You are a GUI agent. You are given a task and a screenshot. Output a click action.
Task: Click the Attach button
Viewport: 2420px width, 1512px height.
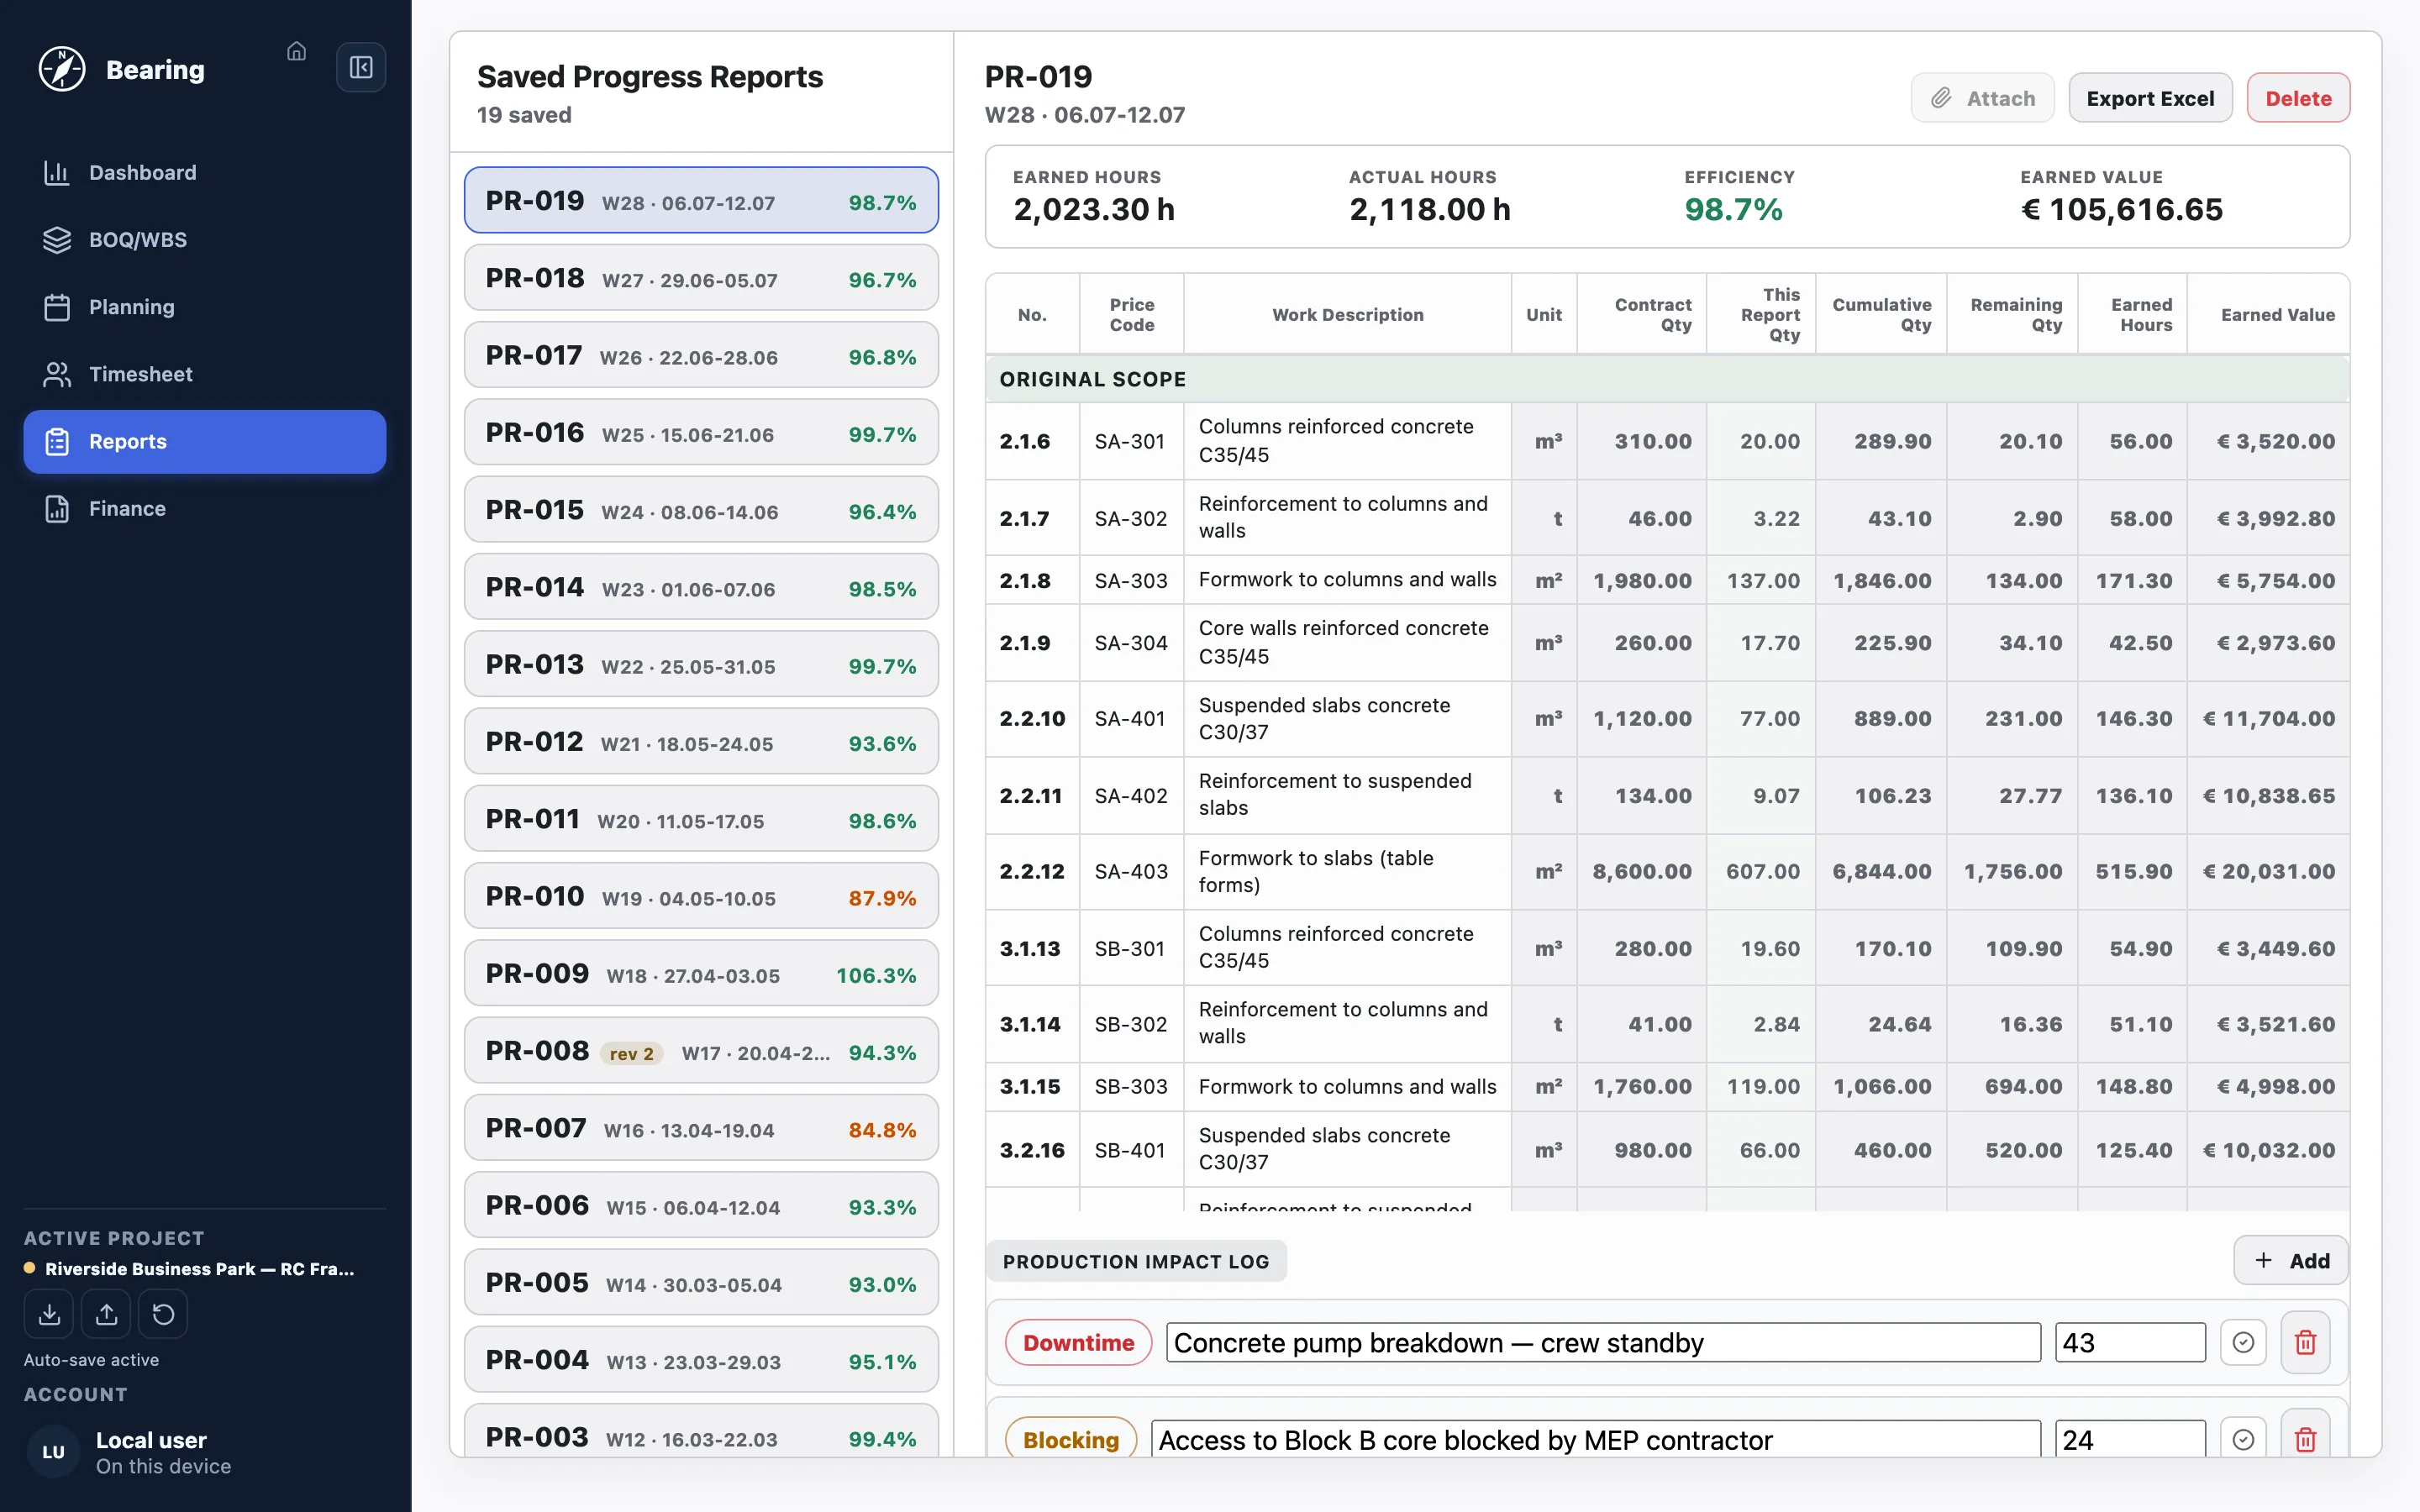coord(1982,98)
